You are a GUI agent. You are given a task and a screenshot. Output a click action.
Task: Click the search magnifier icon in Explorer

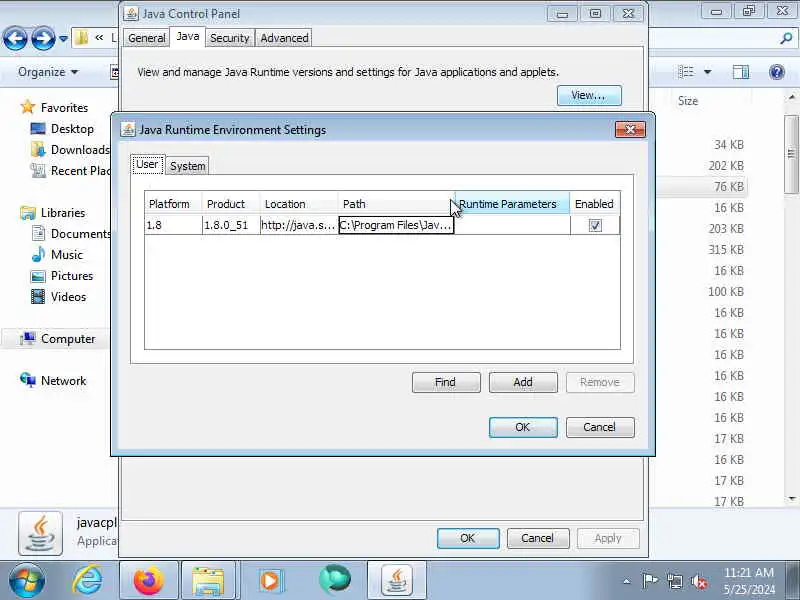(x=786, y=38)
